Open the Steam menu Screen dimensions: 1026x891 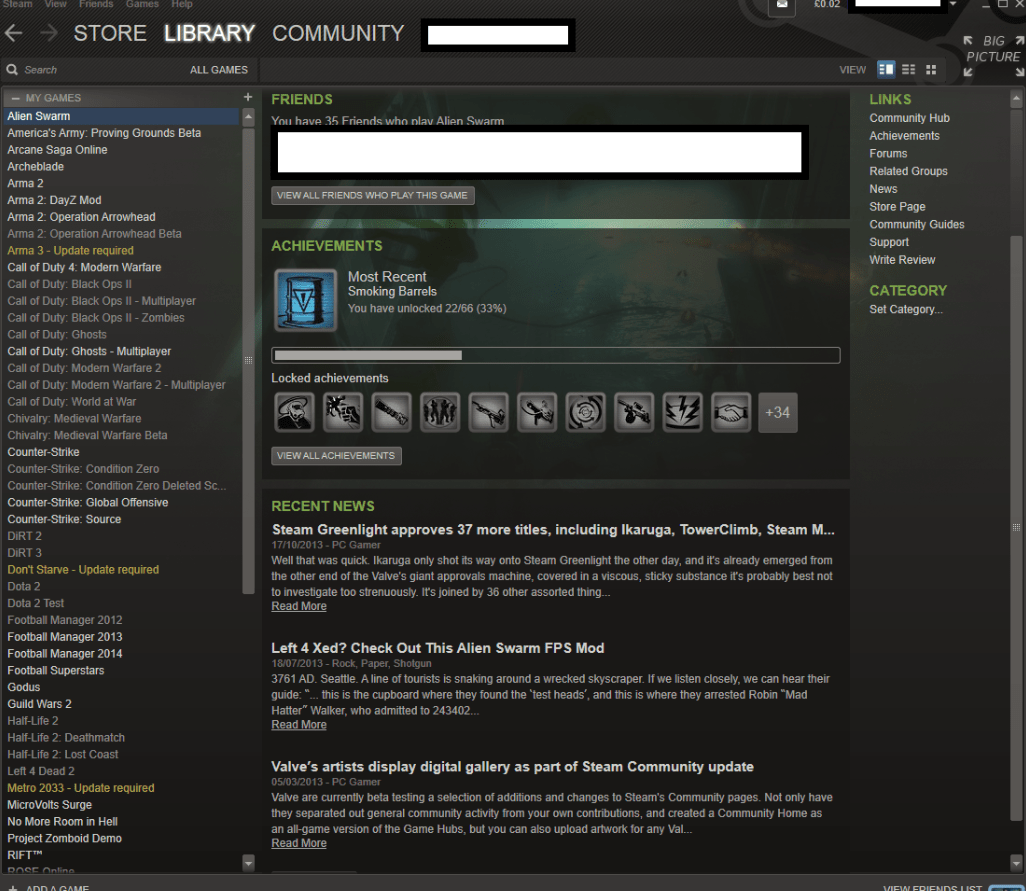coord(17,4)
